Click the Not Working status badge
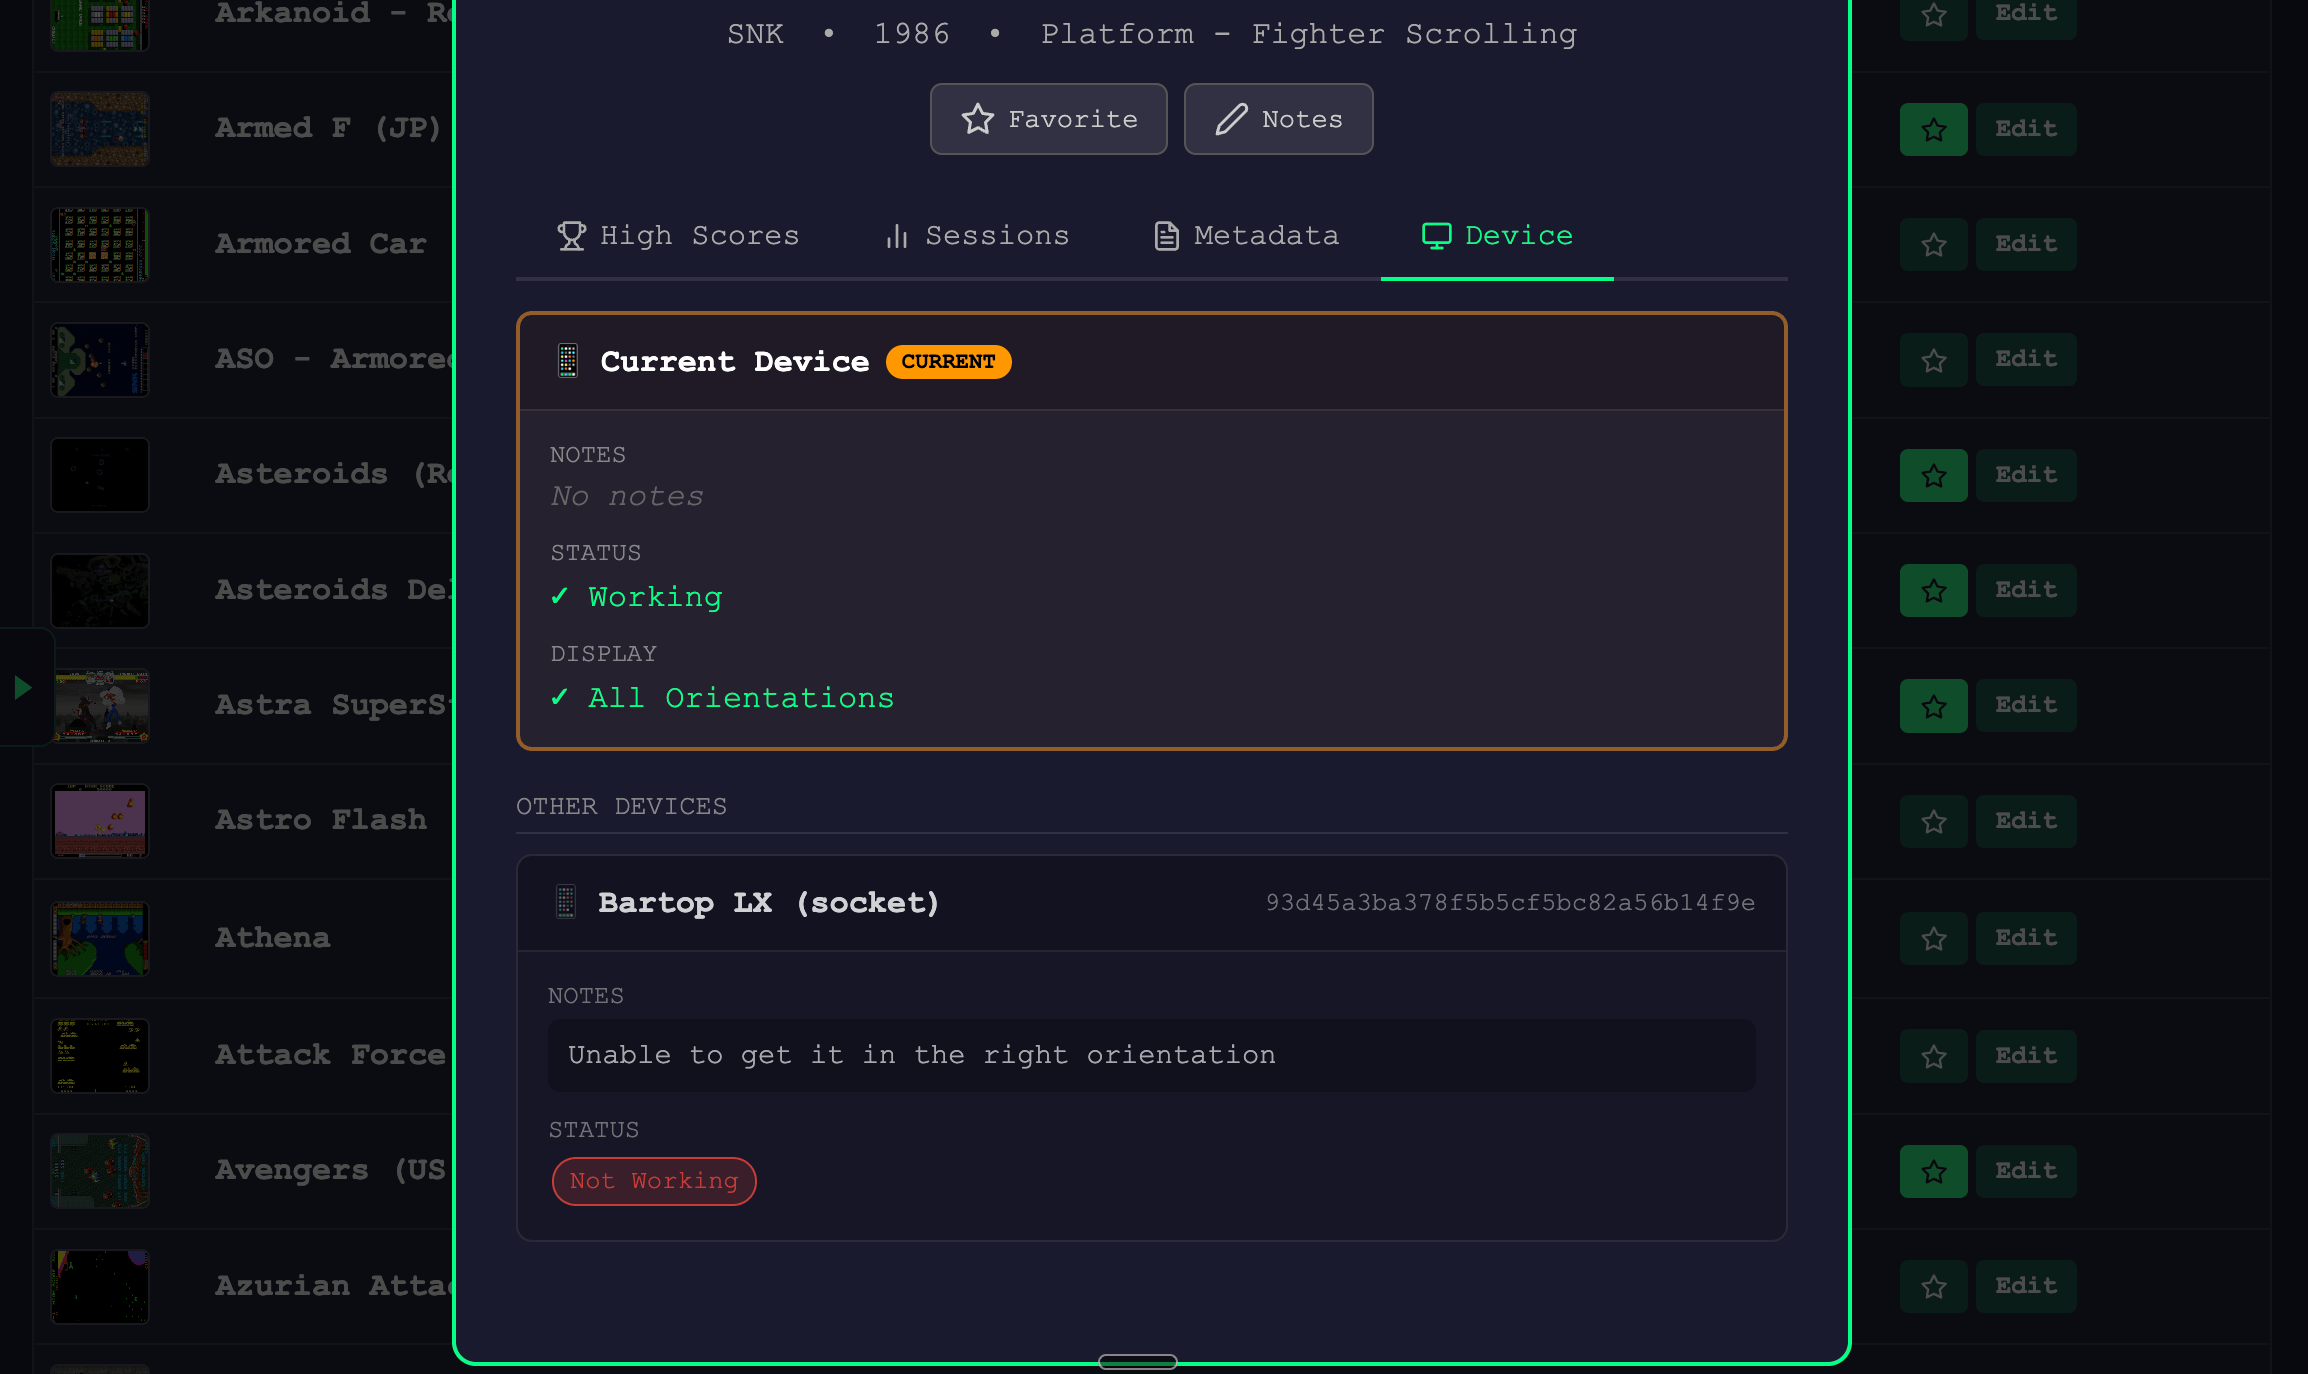The width and height of the screenshot is (2308, 1374). tap(654, 1181)
